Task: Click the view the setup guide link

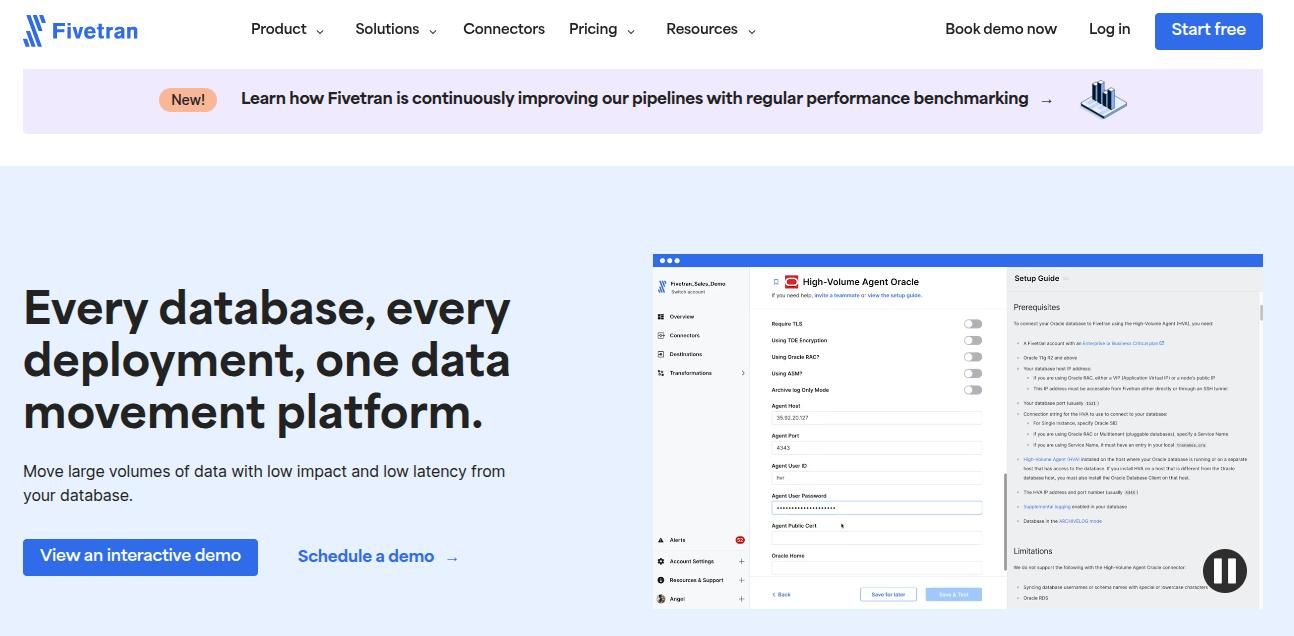Action: 894,296
